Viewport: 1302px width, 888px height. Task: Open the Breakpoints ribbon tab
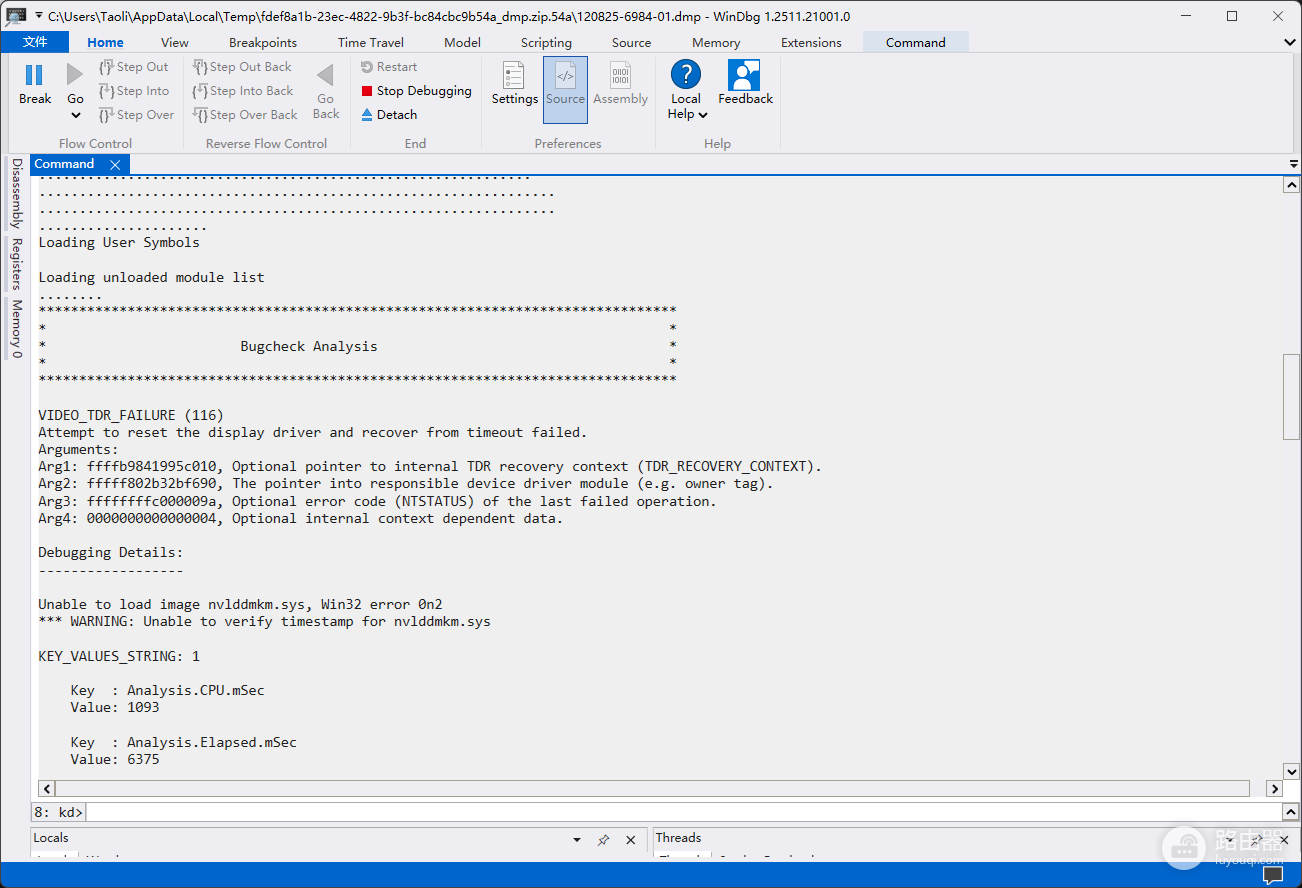tap(263, 42)
